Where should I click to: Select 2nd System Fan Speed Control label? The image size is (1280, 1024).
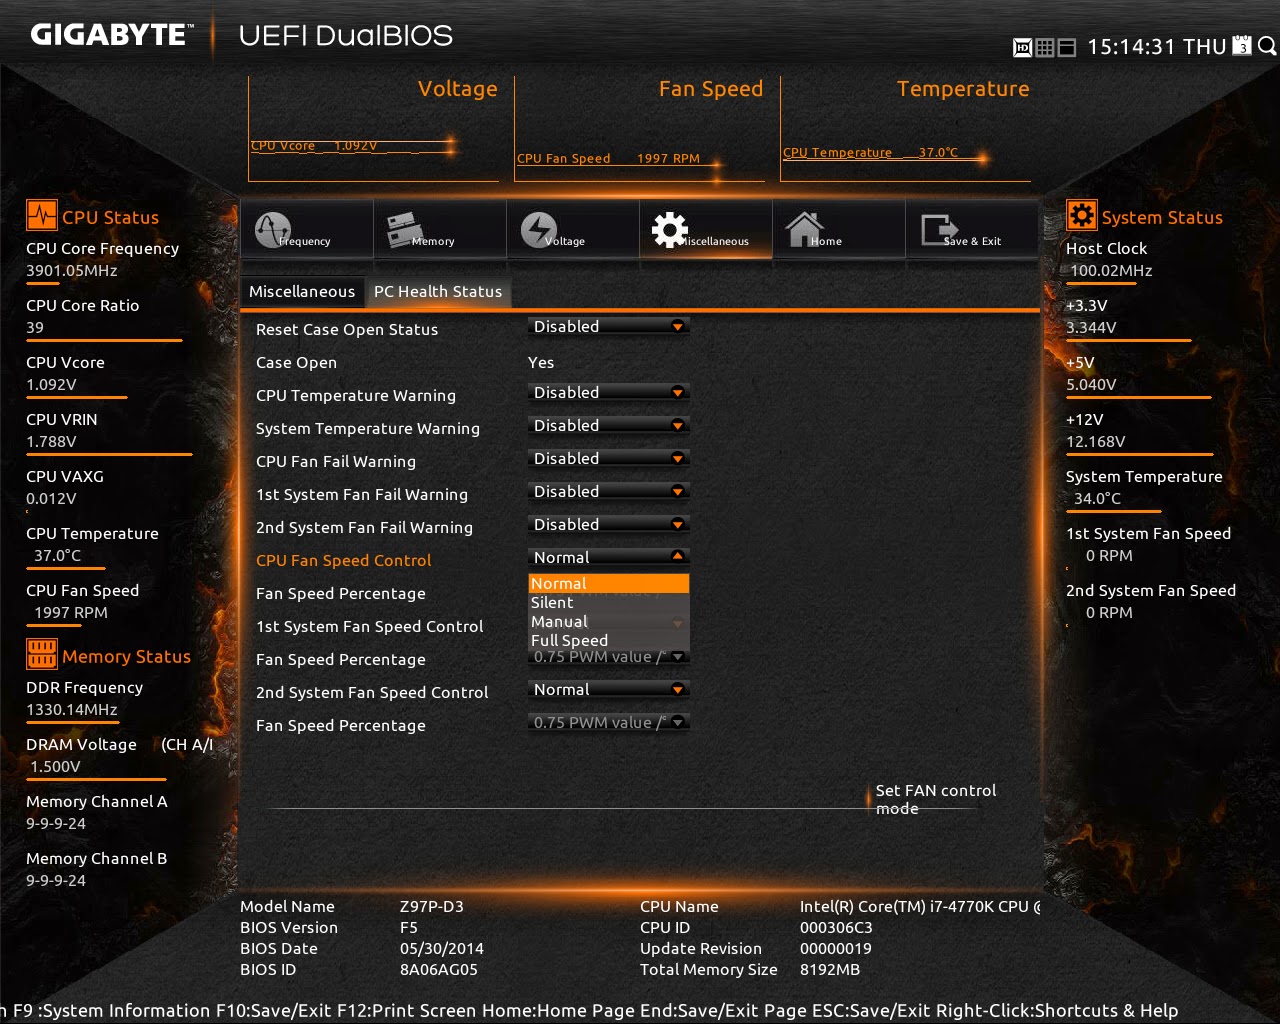pos(372,693)
